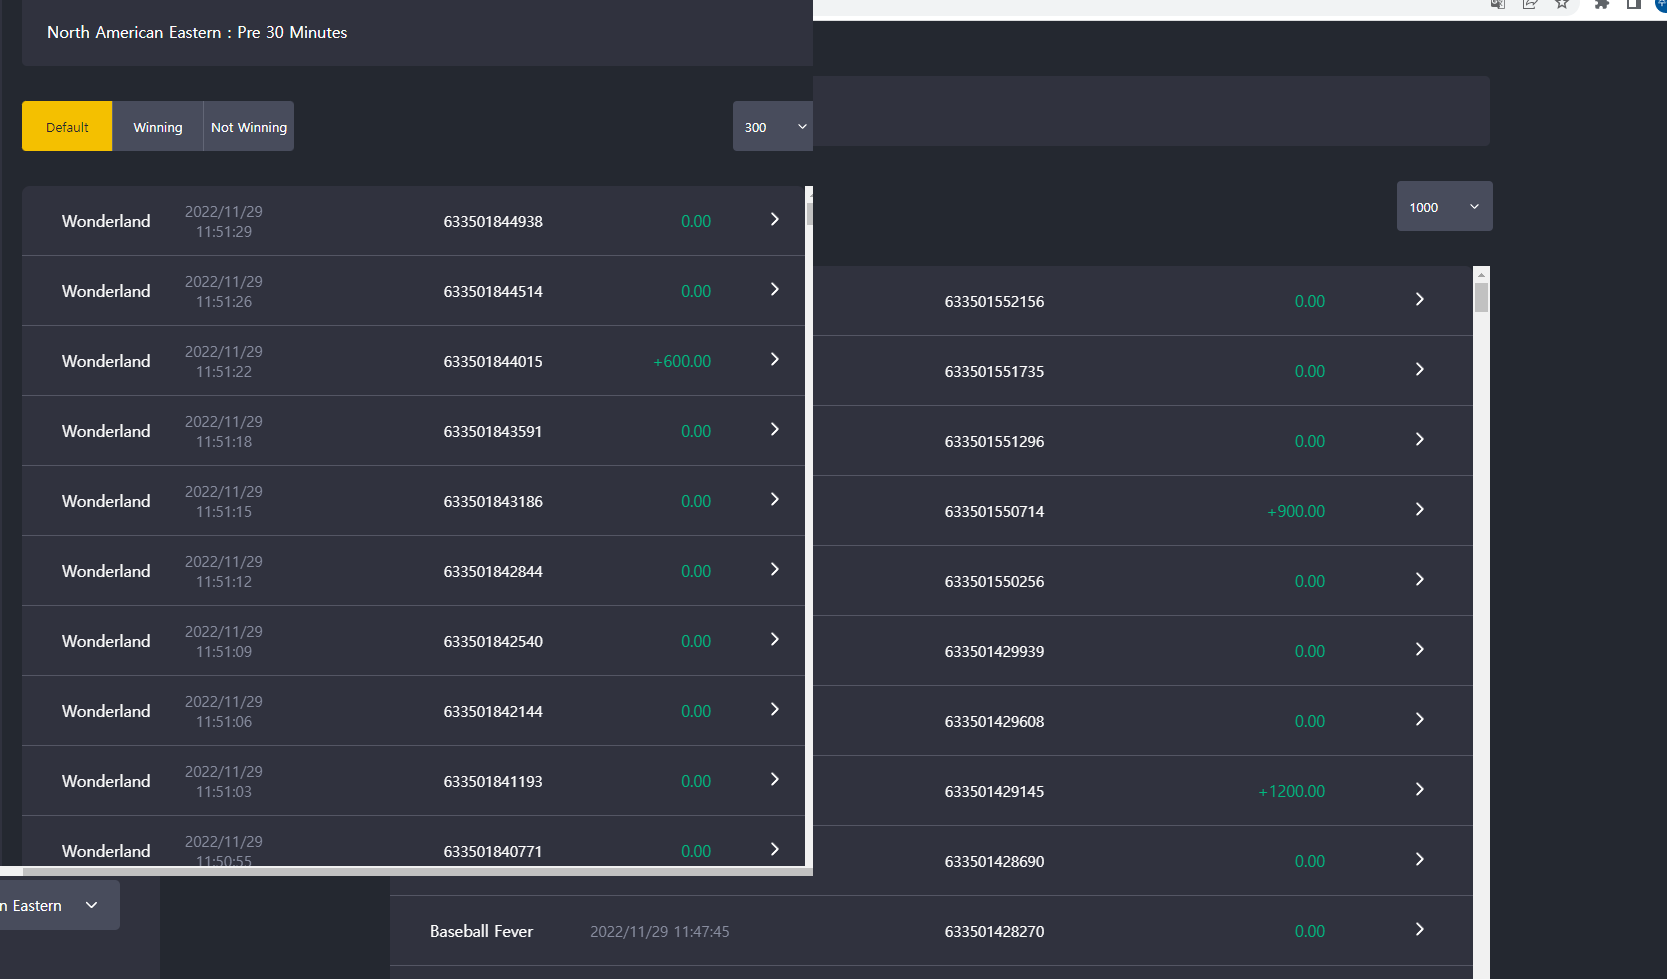Open chevron of background row 633501429608
The width and height of the screenshot is (1667, 979).
click(1419, 719)
